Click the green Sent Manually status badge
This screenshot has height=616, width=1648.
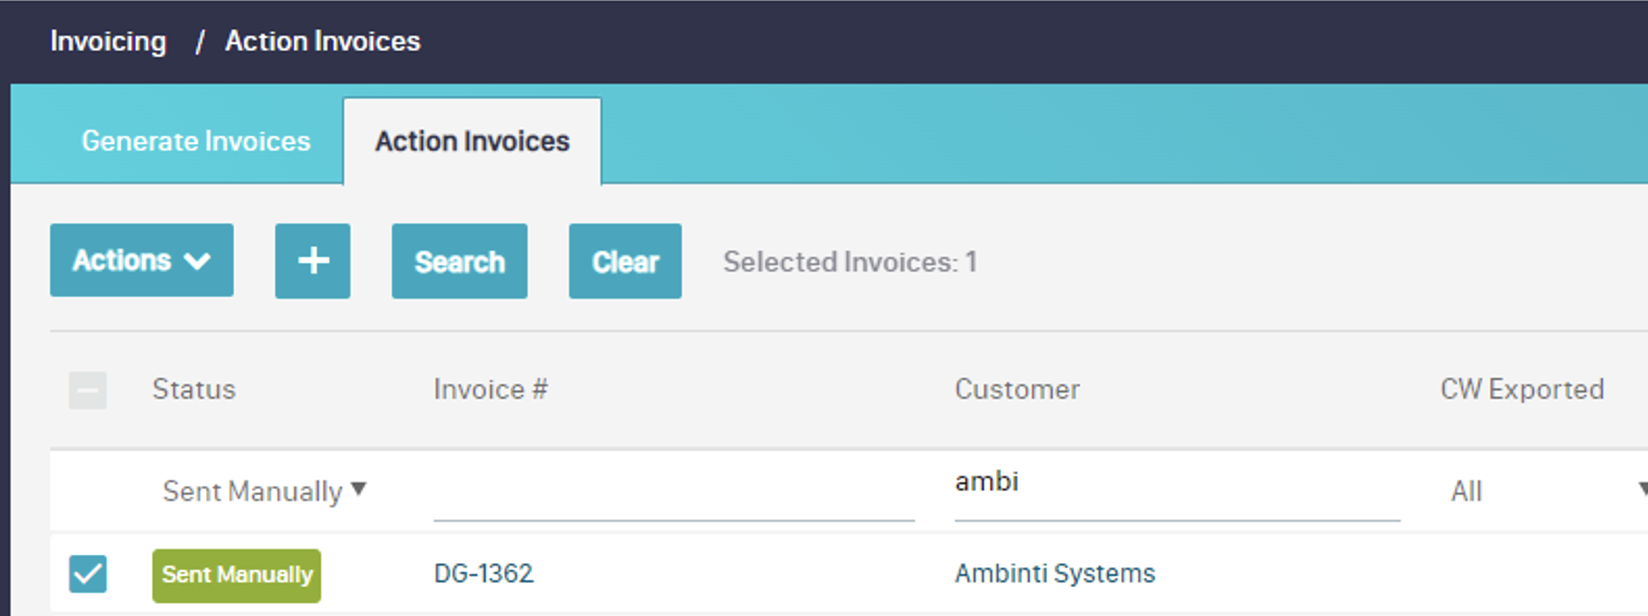coord(237,575)
